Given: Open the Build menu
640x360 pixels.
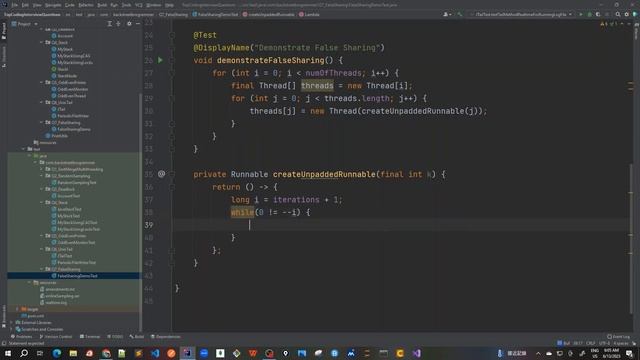Looking at the screenshot, I should click(x=102, y=5).
